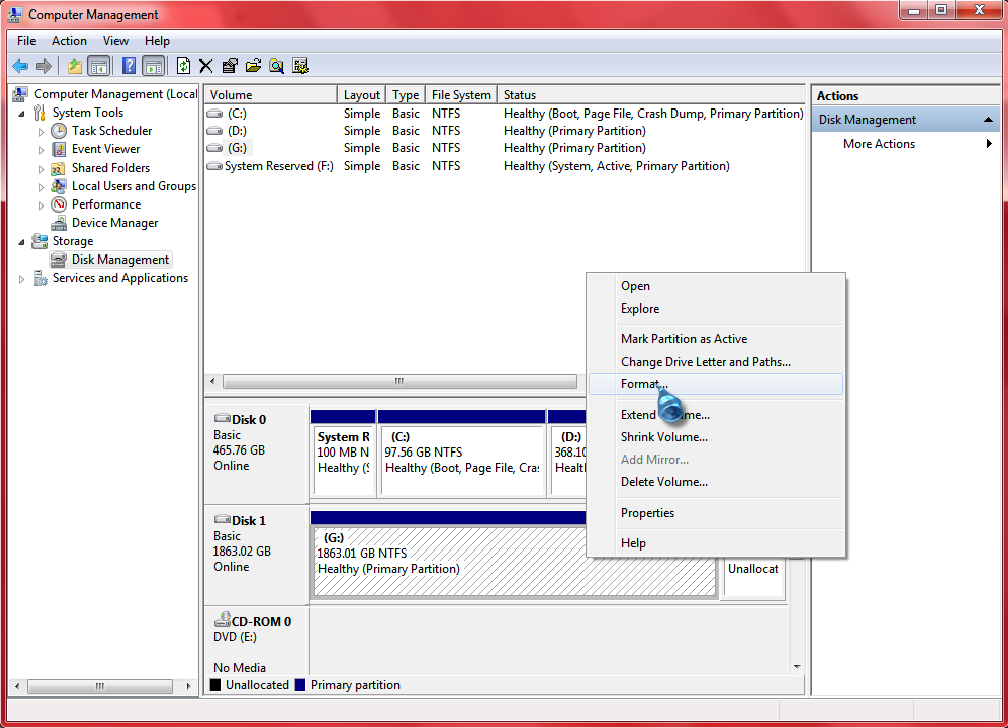
Task: Toggle Show/Hide Console Tree toolbar icon
Action: [98, 66]
